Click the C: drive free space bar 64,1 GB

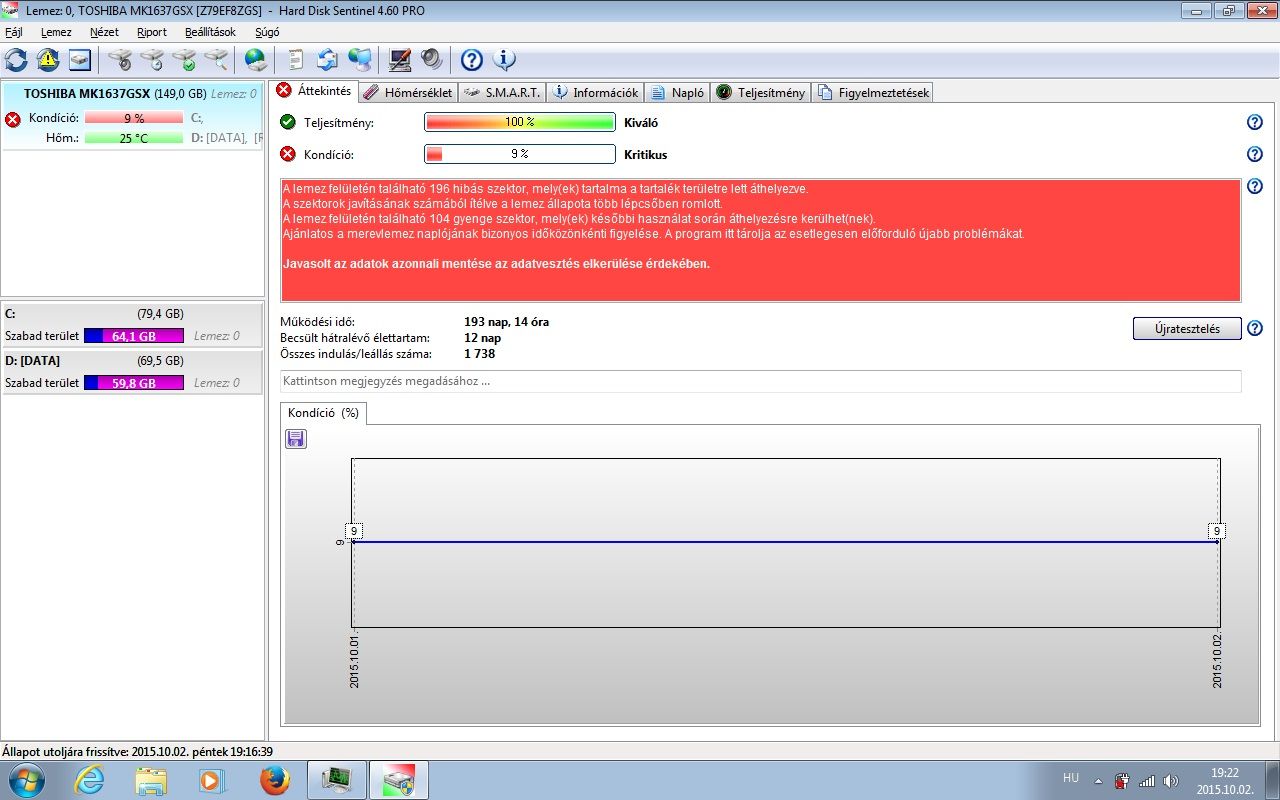134,336
